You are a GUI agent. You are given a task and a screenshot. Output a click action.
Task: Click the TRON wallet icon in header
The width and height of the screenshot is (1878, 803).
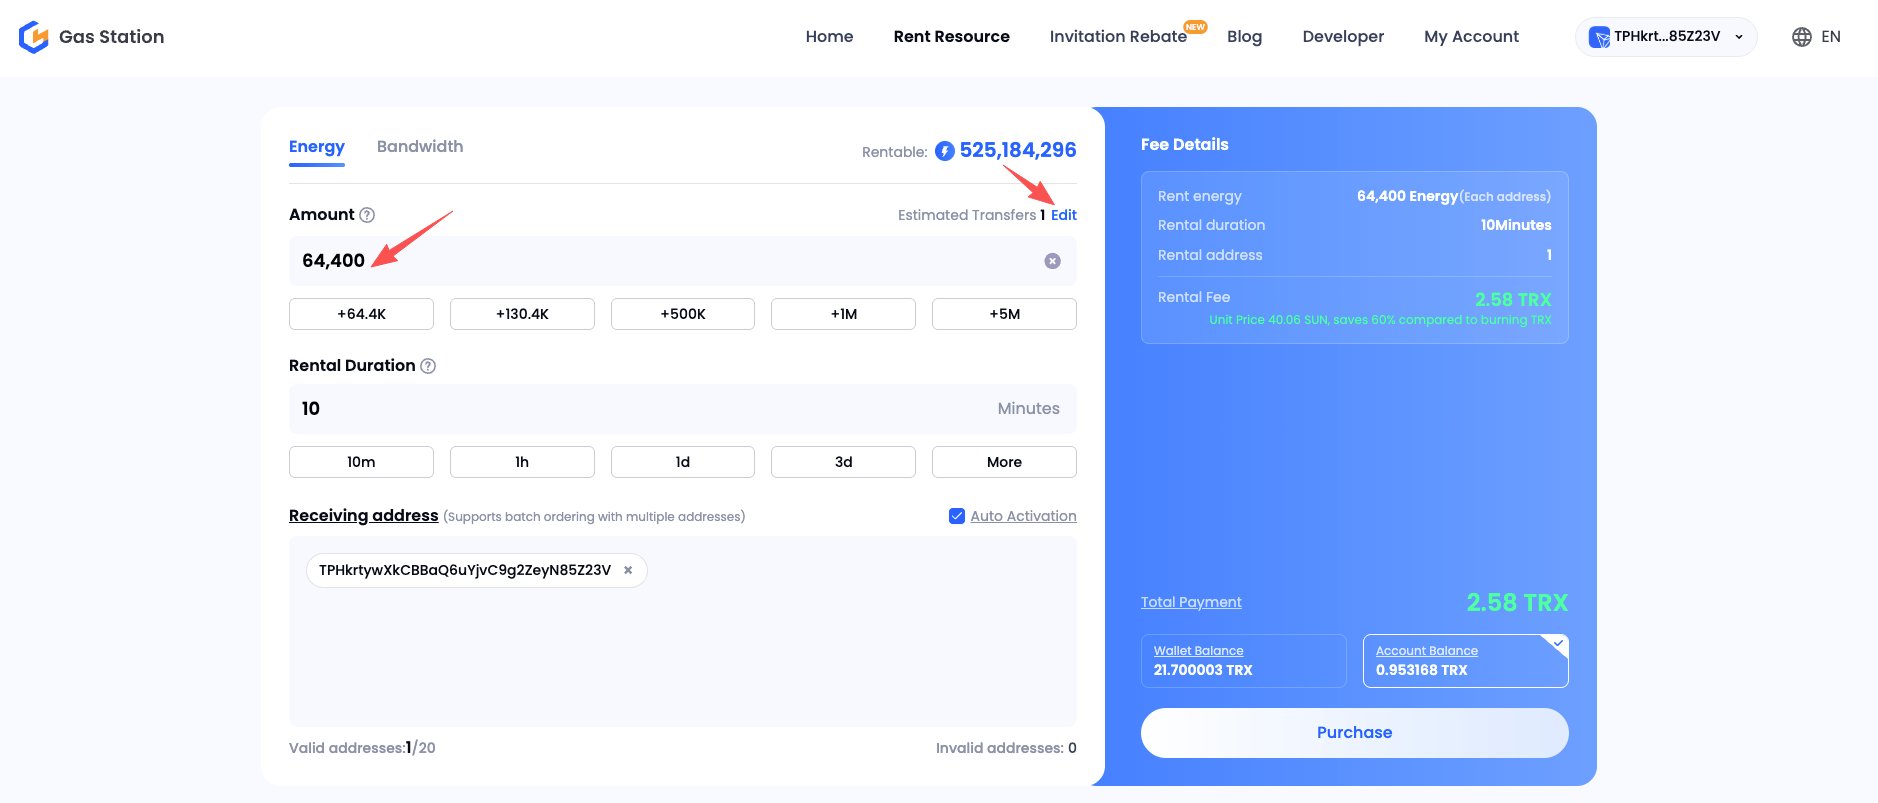coord(1599,38)
